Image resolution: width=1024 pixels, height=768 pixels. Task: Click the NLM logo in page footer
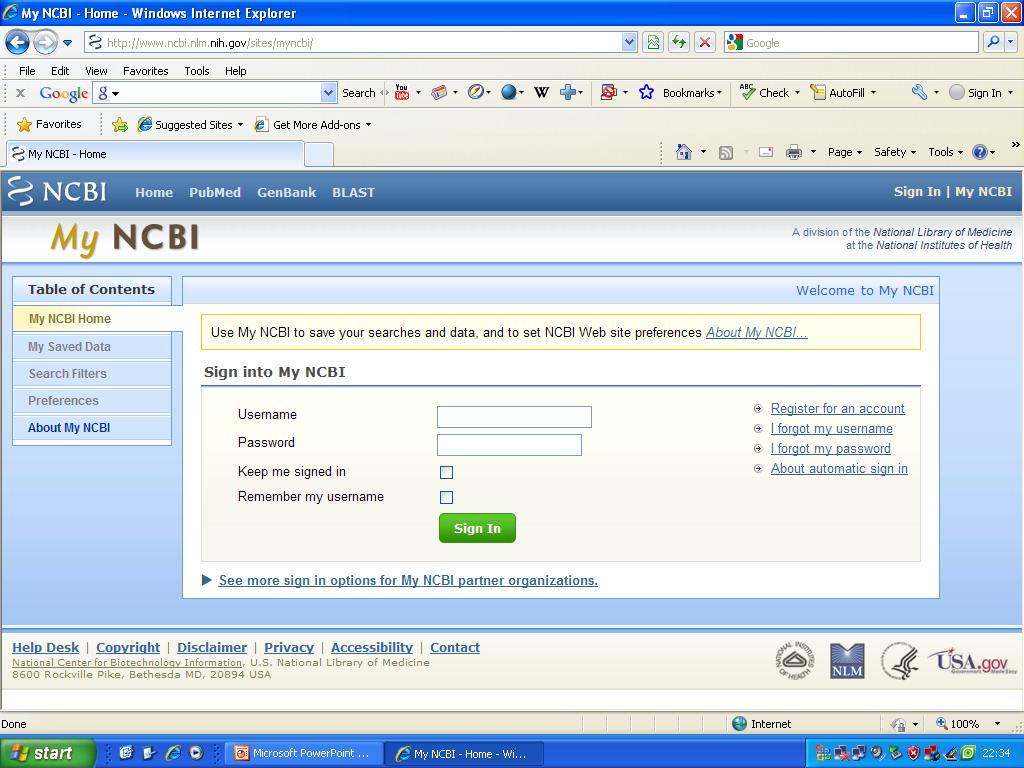pos(847,661)
